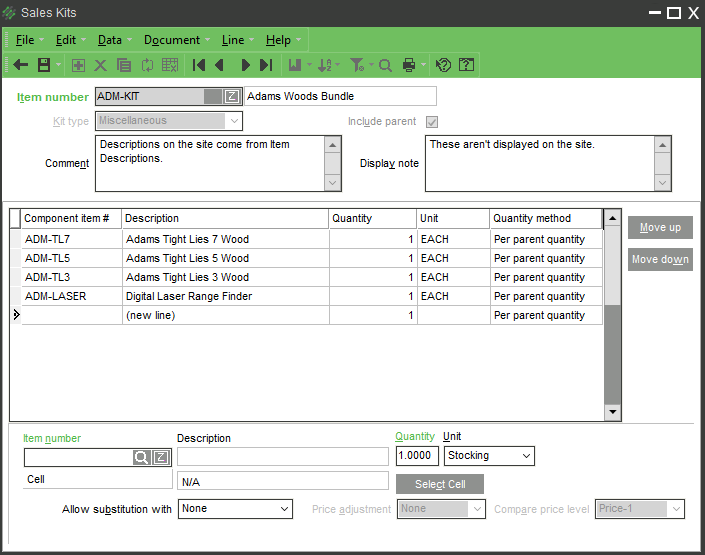Click the Move up button
The width and height of the screenshot is (705, 555).
(660, 227)
